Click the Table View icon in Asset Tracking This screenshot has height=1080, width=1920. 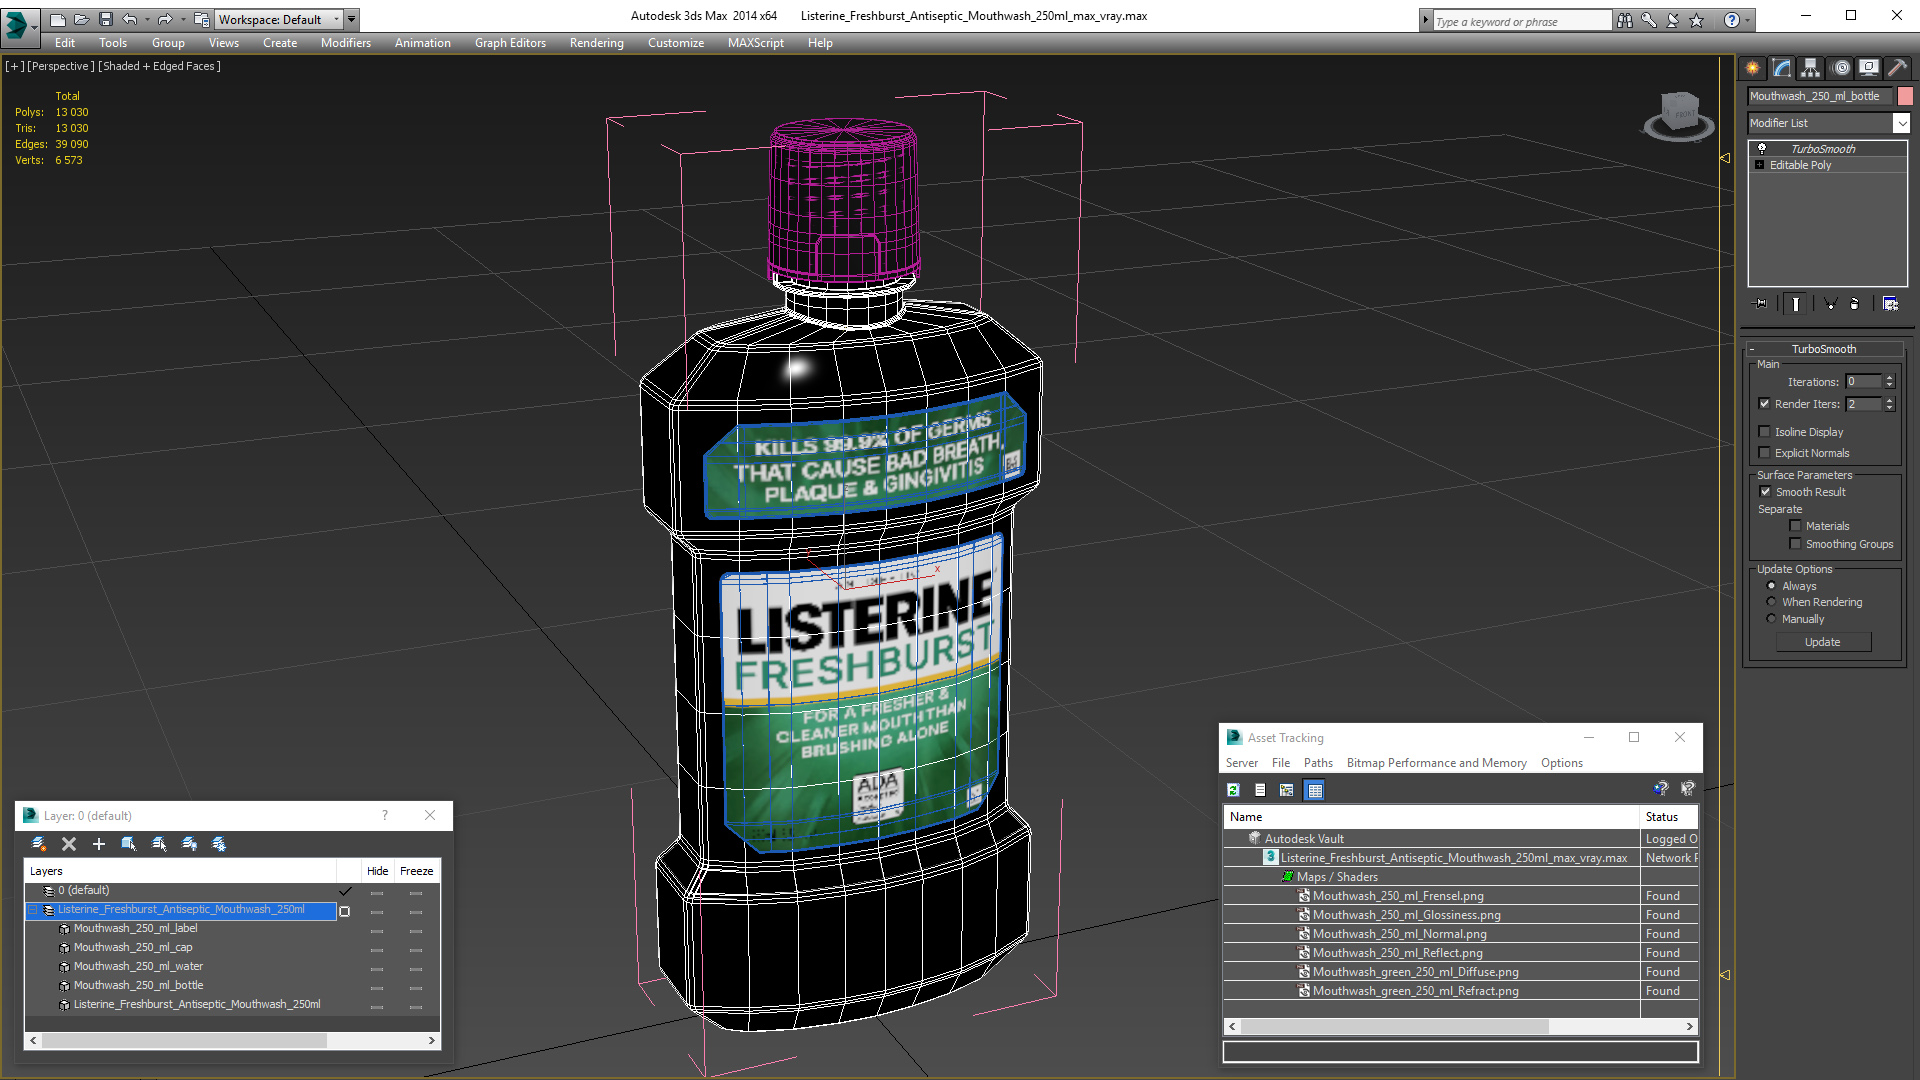pos(1315,790)
